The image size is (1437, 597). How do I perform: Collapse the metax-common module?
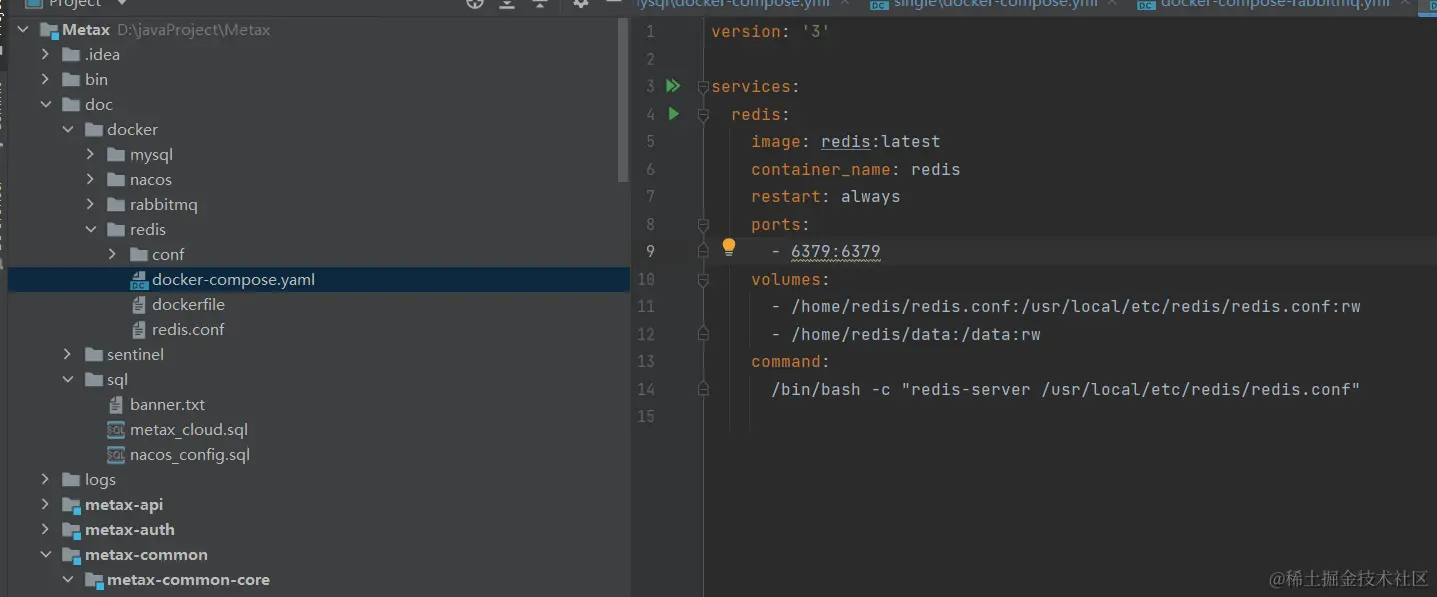[x=45, y=555]
